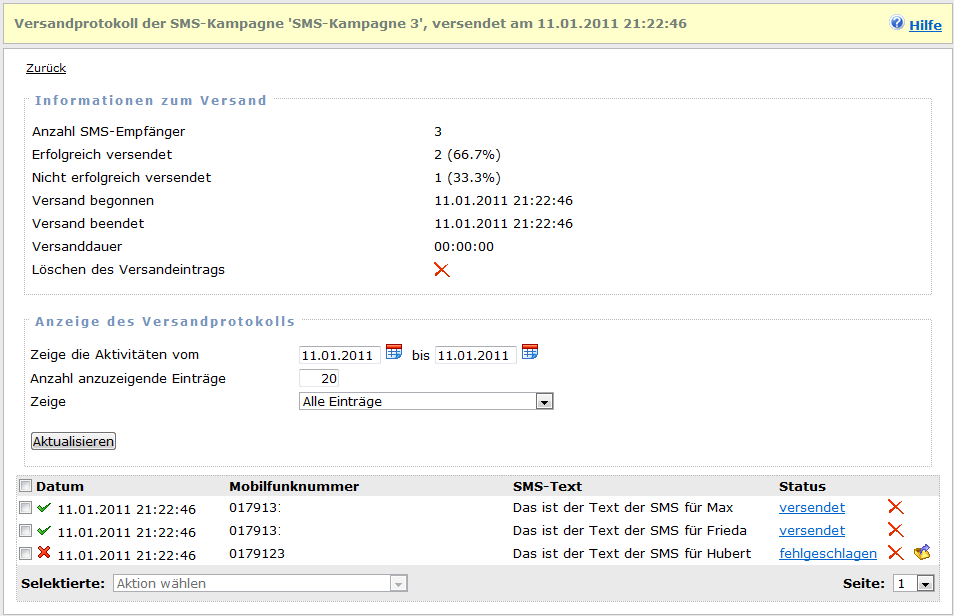Open calendar picker for the end date
Image resolution: width=954 pixels, height=616 pixels.
(x=530, y=352)
